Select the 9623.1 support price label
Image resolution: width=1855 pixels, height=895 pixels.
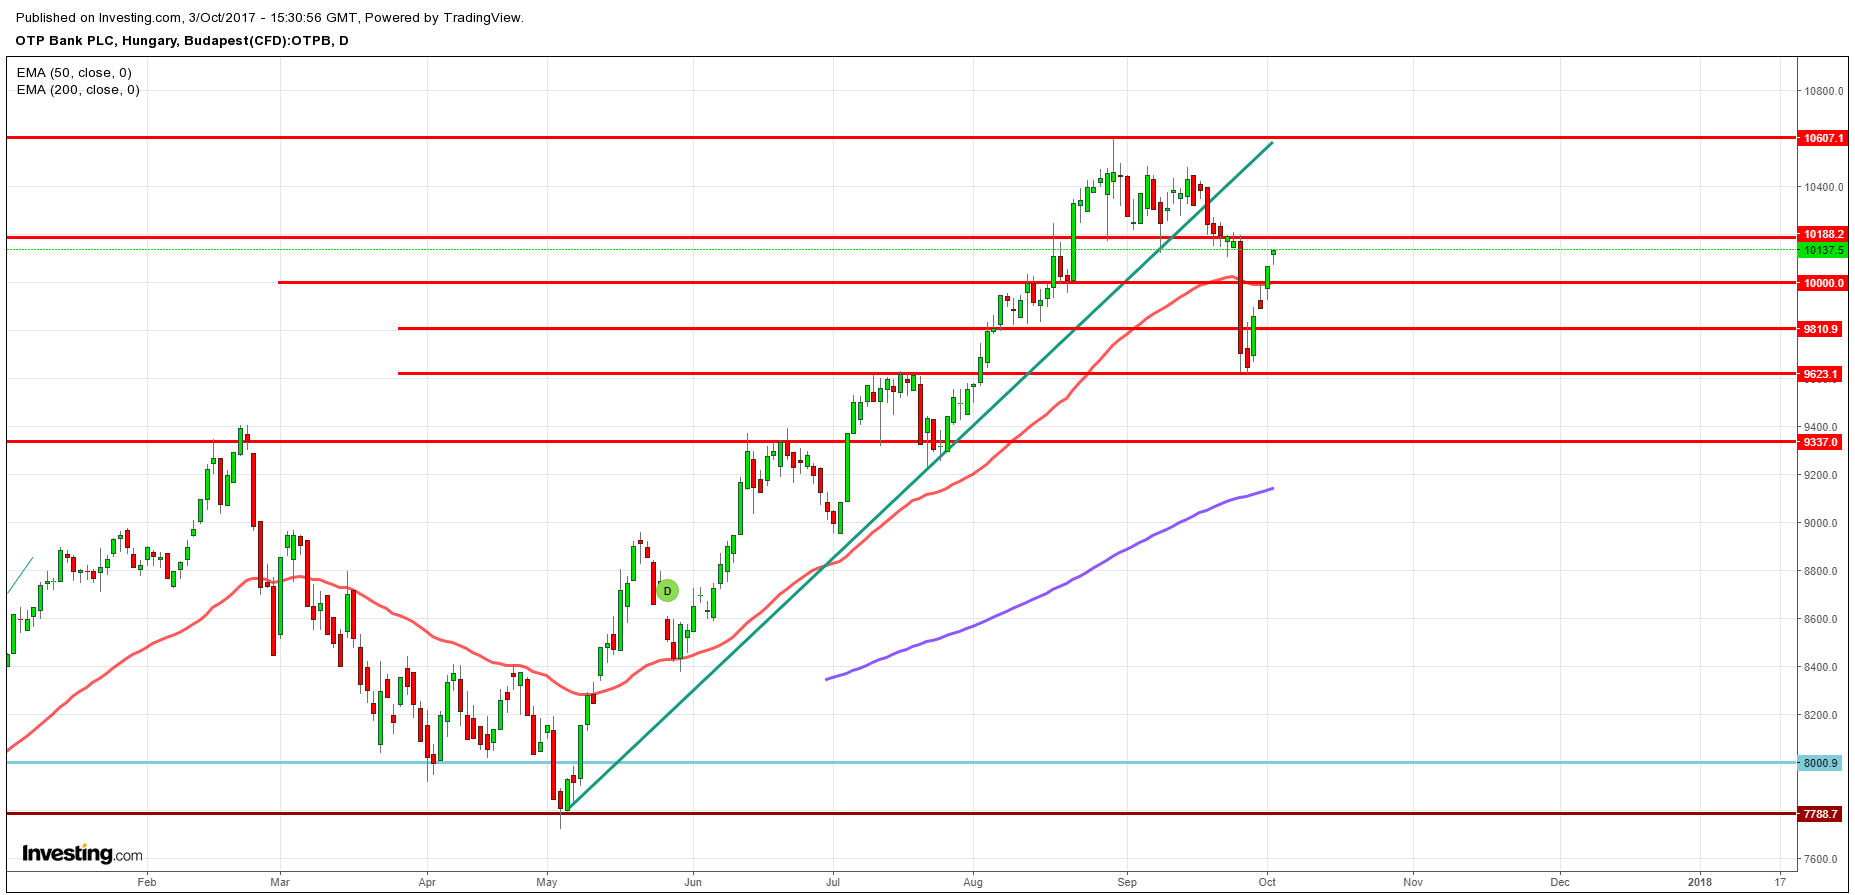(1821, 374)
